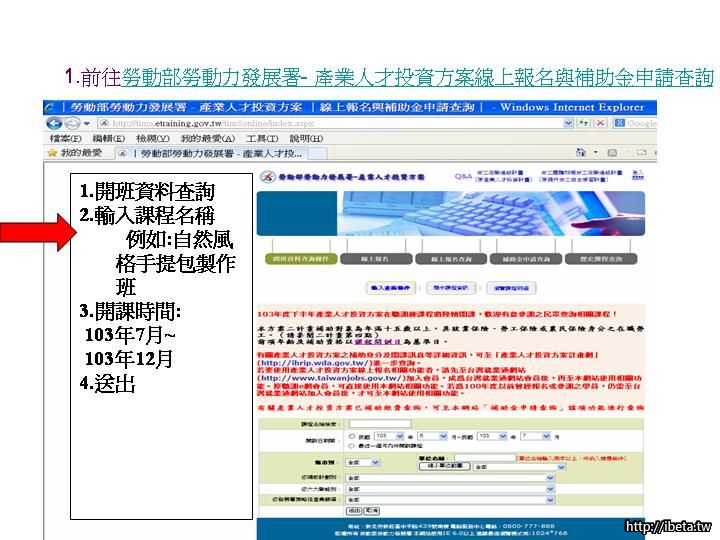Click the Q&A icon on site header
Image resolution: width=720 pixels, height=540 pixels.
(463, 176)
